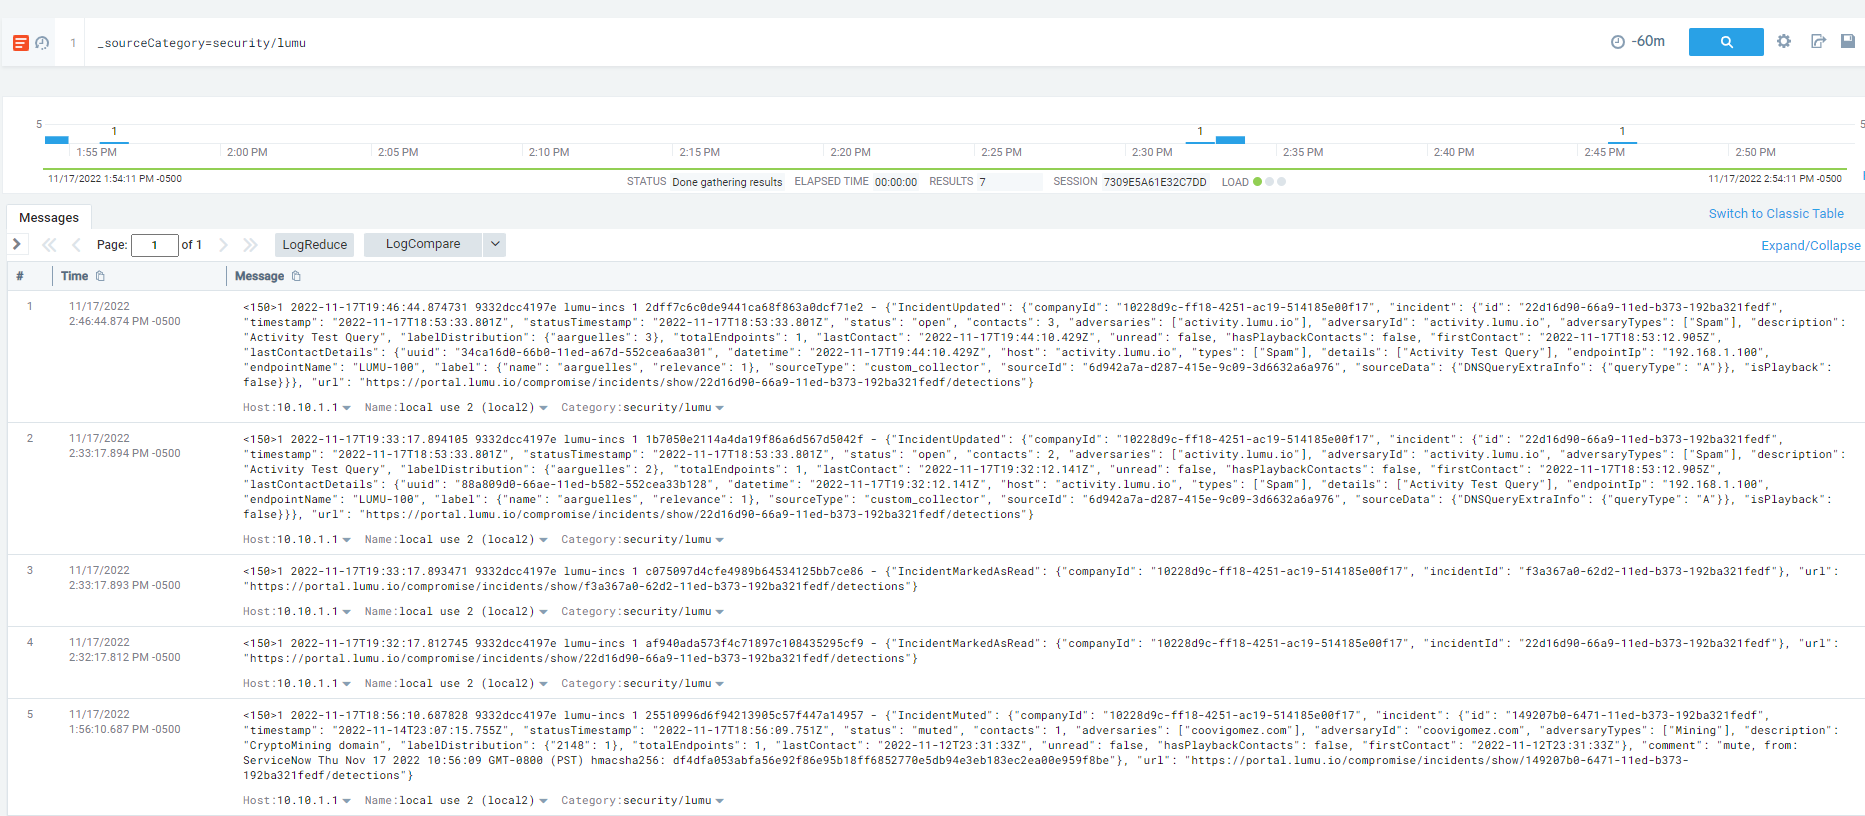Open the Name dropdown in the second message
The width and height of the screenshot is (1865, 816).
coord(543,540)
